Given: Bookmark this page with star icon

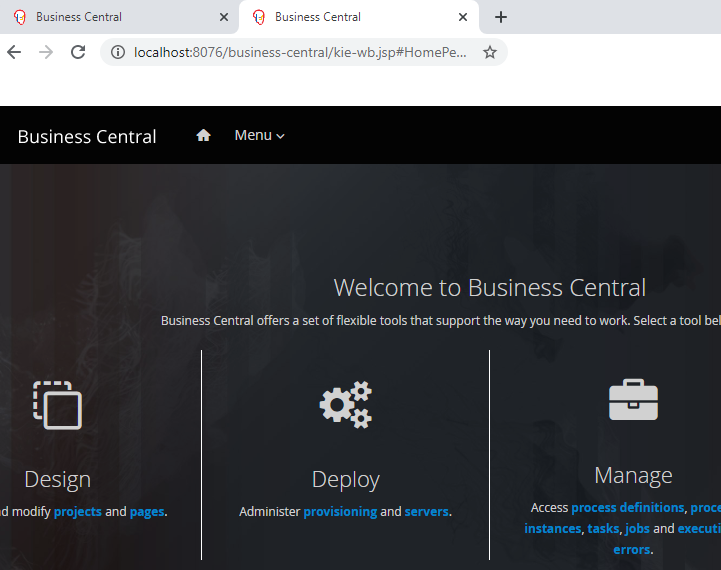Looking at the screenshot, I should 490,52.
